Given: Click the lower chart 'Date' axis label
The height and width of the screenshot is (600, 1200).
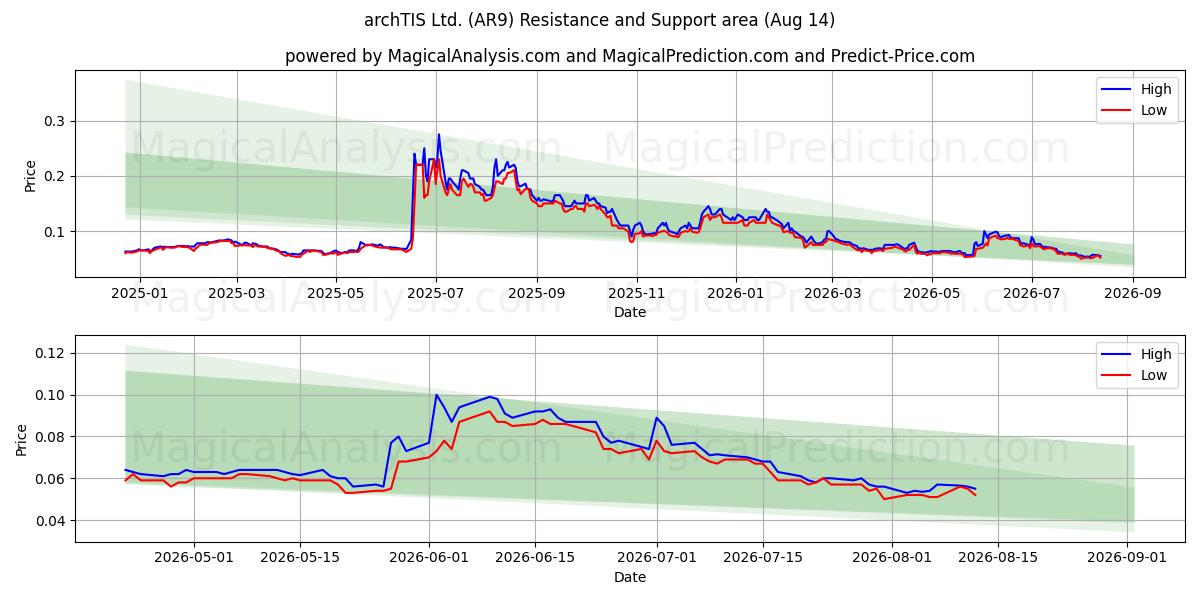Looking at the screenshot, I should tap(630, 577).
